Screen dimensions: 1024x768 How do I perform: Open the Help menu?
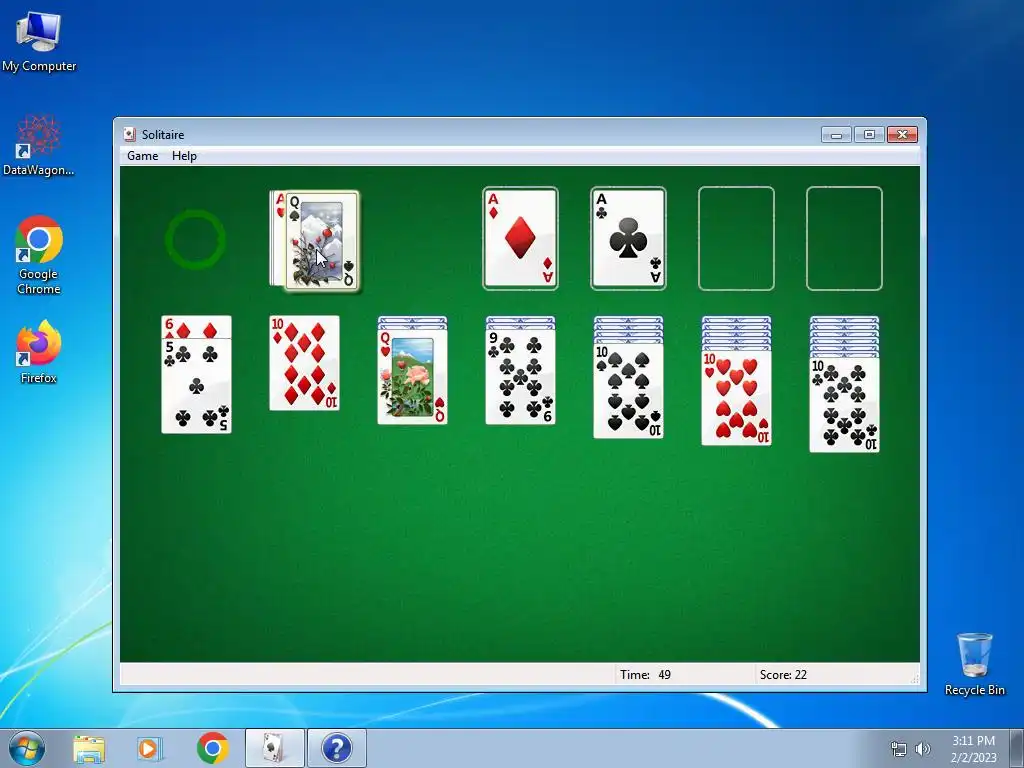(184, 155)
